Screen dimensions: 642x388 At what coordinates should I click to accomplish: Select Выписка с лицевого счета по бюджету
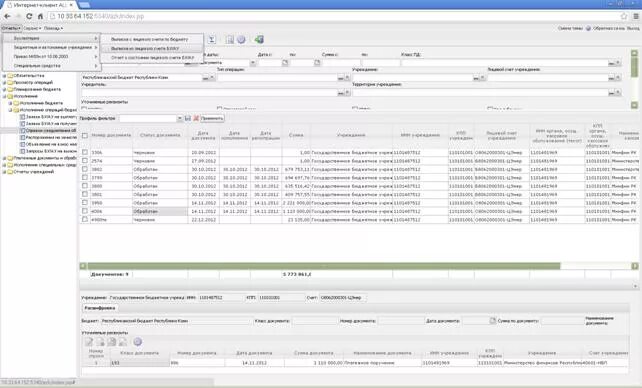[152, 39]
